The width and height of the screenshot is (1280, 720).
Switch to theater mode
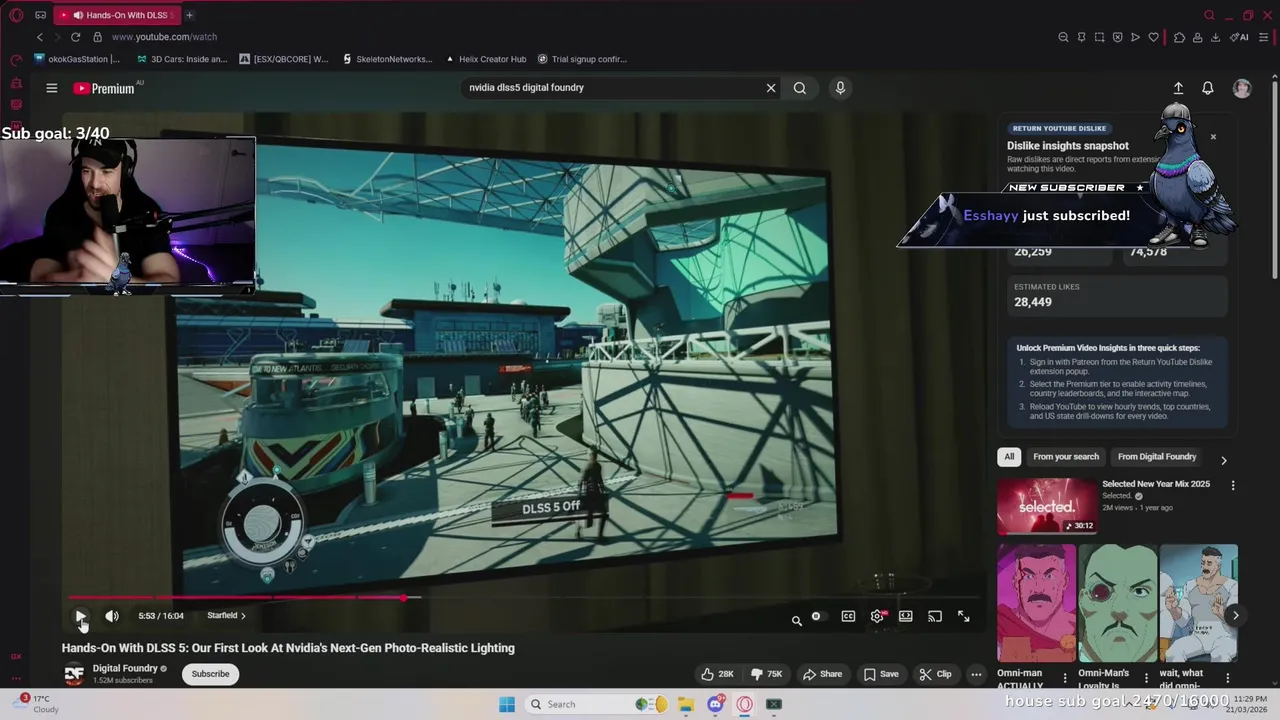905,616
